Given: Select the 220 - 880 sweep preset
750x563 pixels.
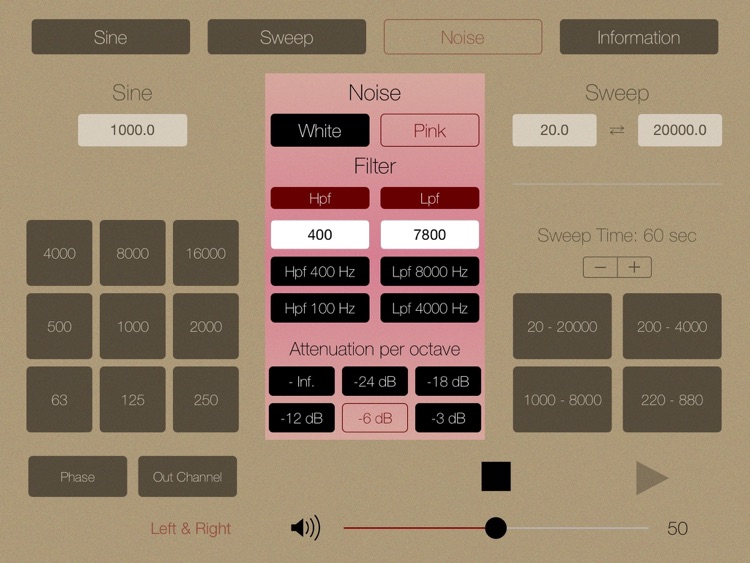Looking at the screenshot, I should 672,399.
